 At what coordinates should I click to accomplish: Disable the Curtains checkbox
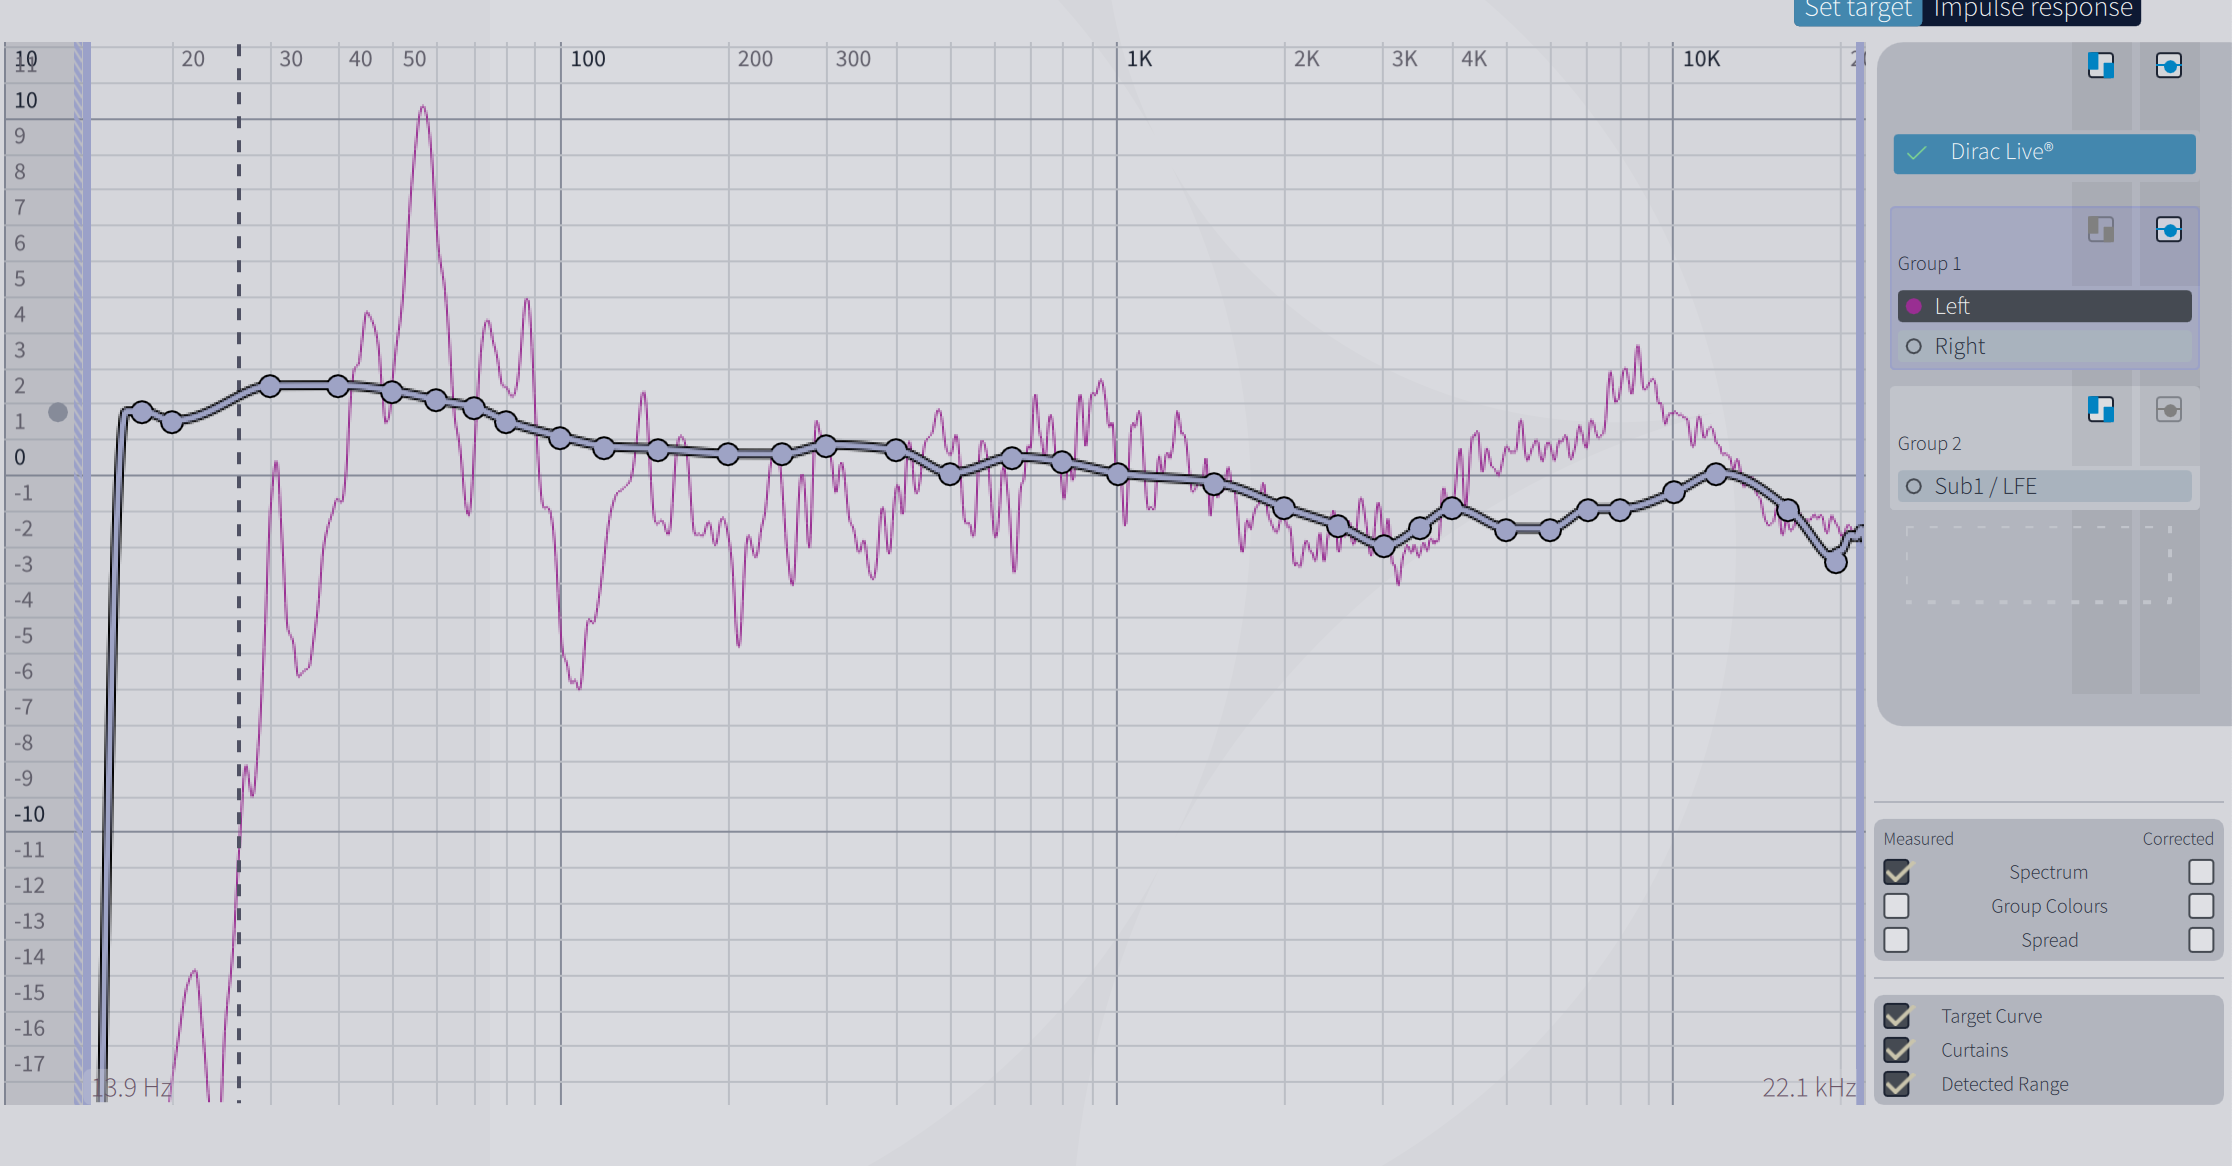(x=1896, y=1050)
